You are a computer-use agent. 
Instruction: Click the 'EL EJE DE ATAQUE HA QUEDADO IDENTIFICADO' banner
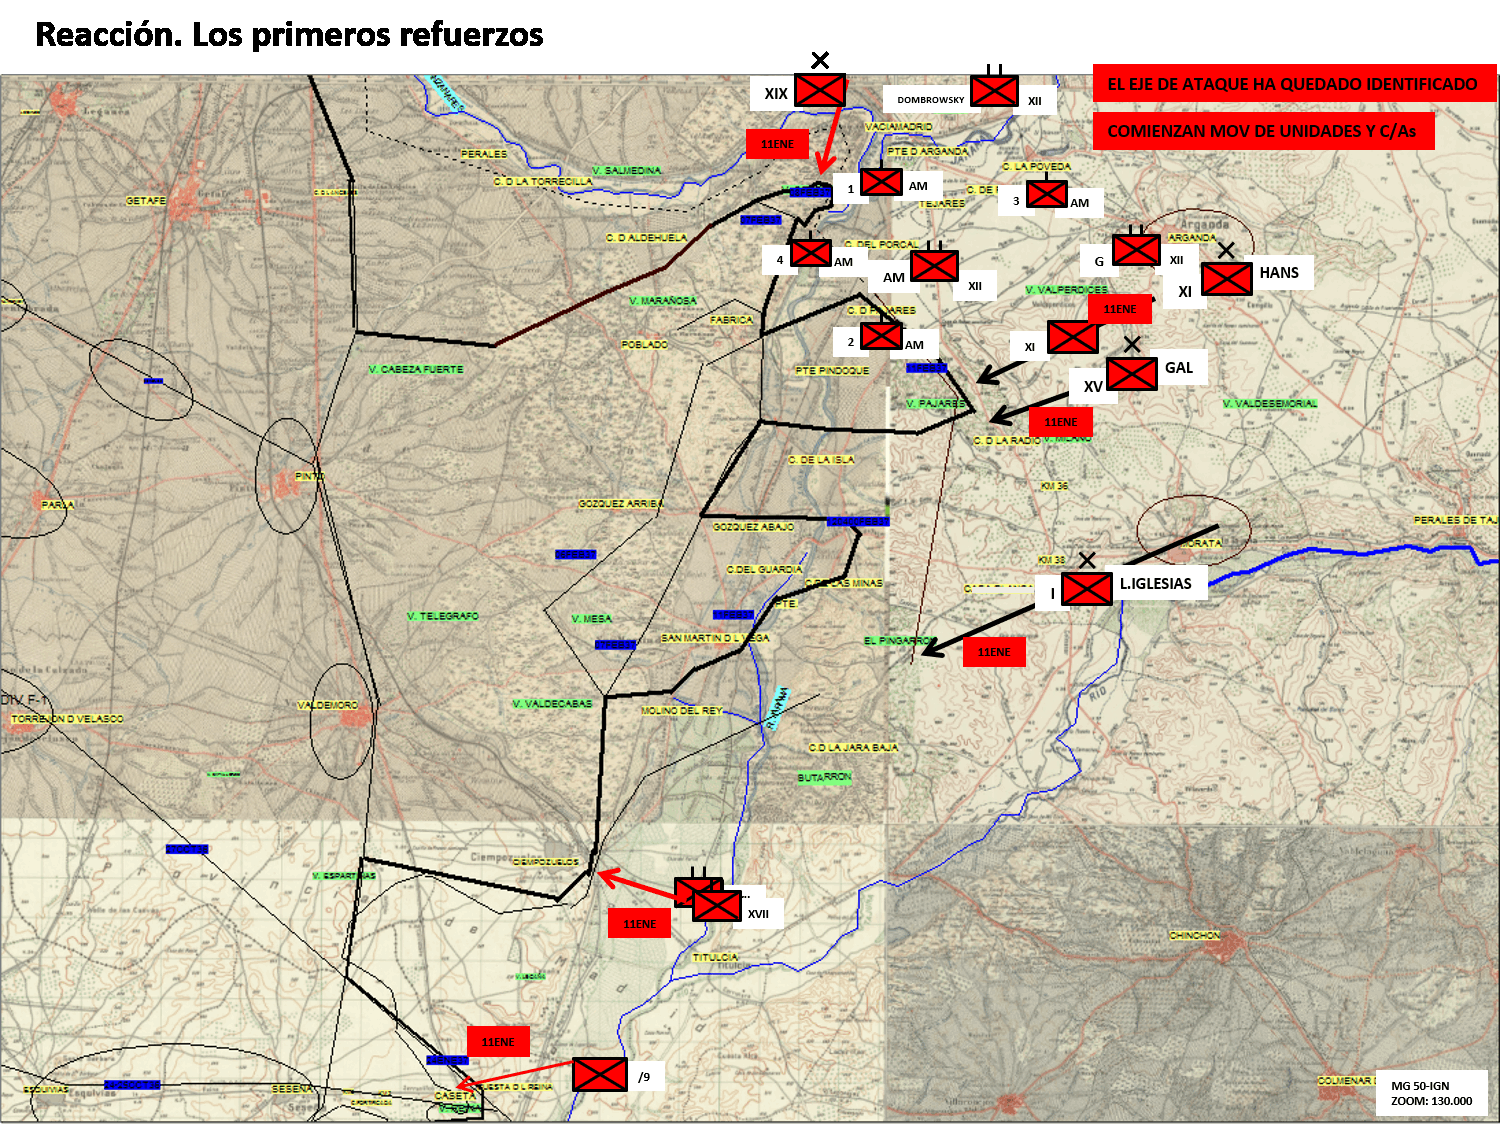1294,84
